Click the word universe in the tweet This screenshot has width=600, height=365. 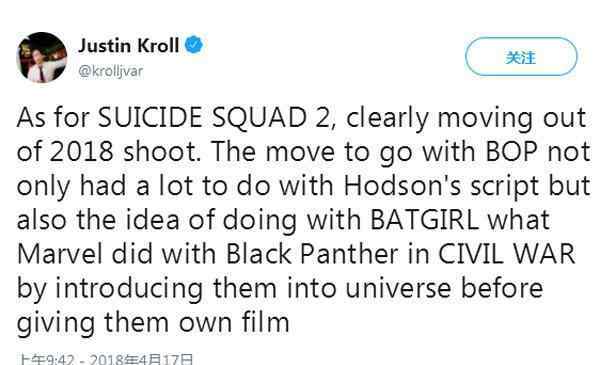(398, 288)
